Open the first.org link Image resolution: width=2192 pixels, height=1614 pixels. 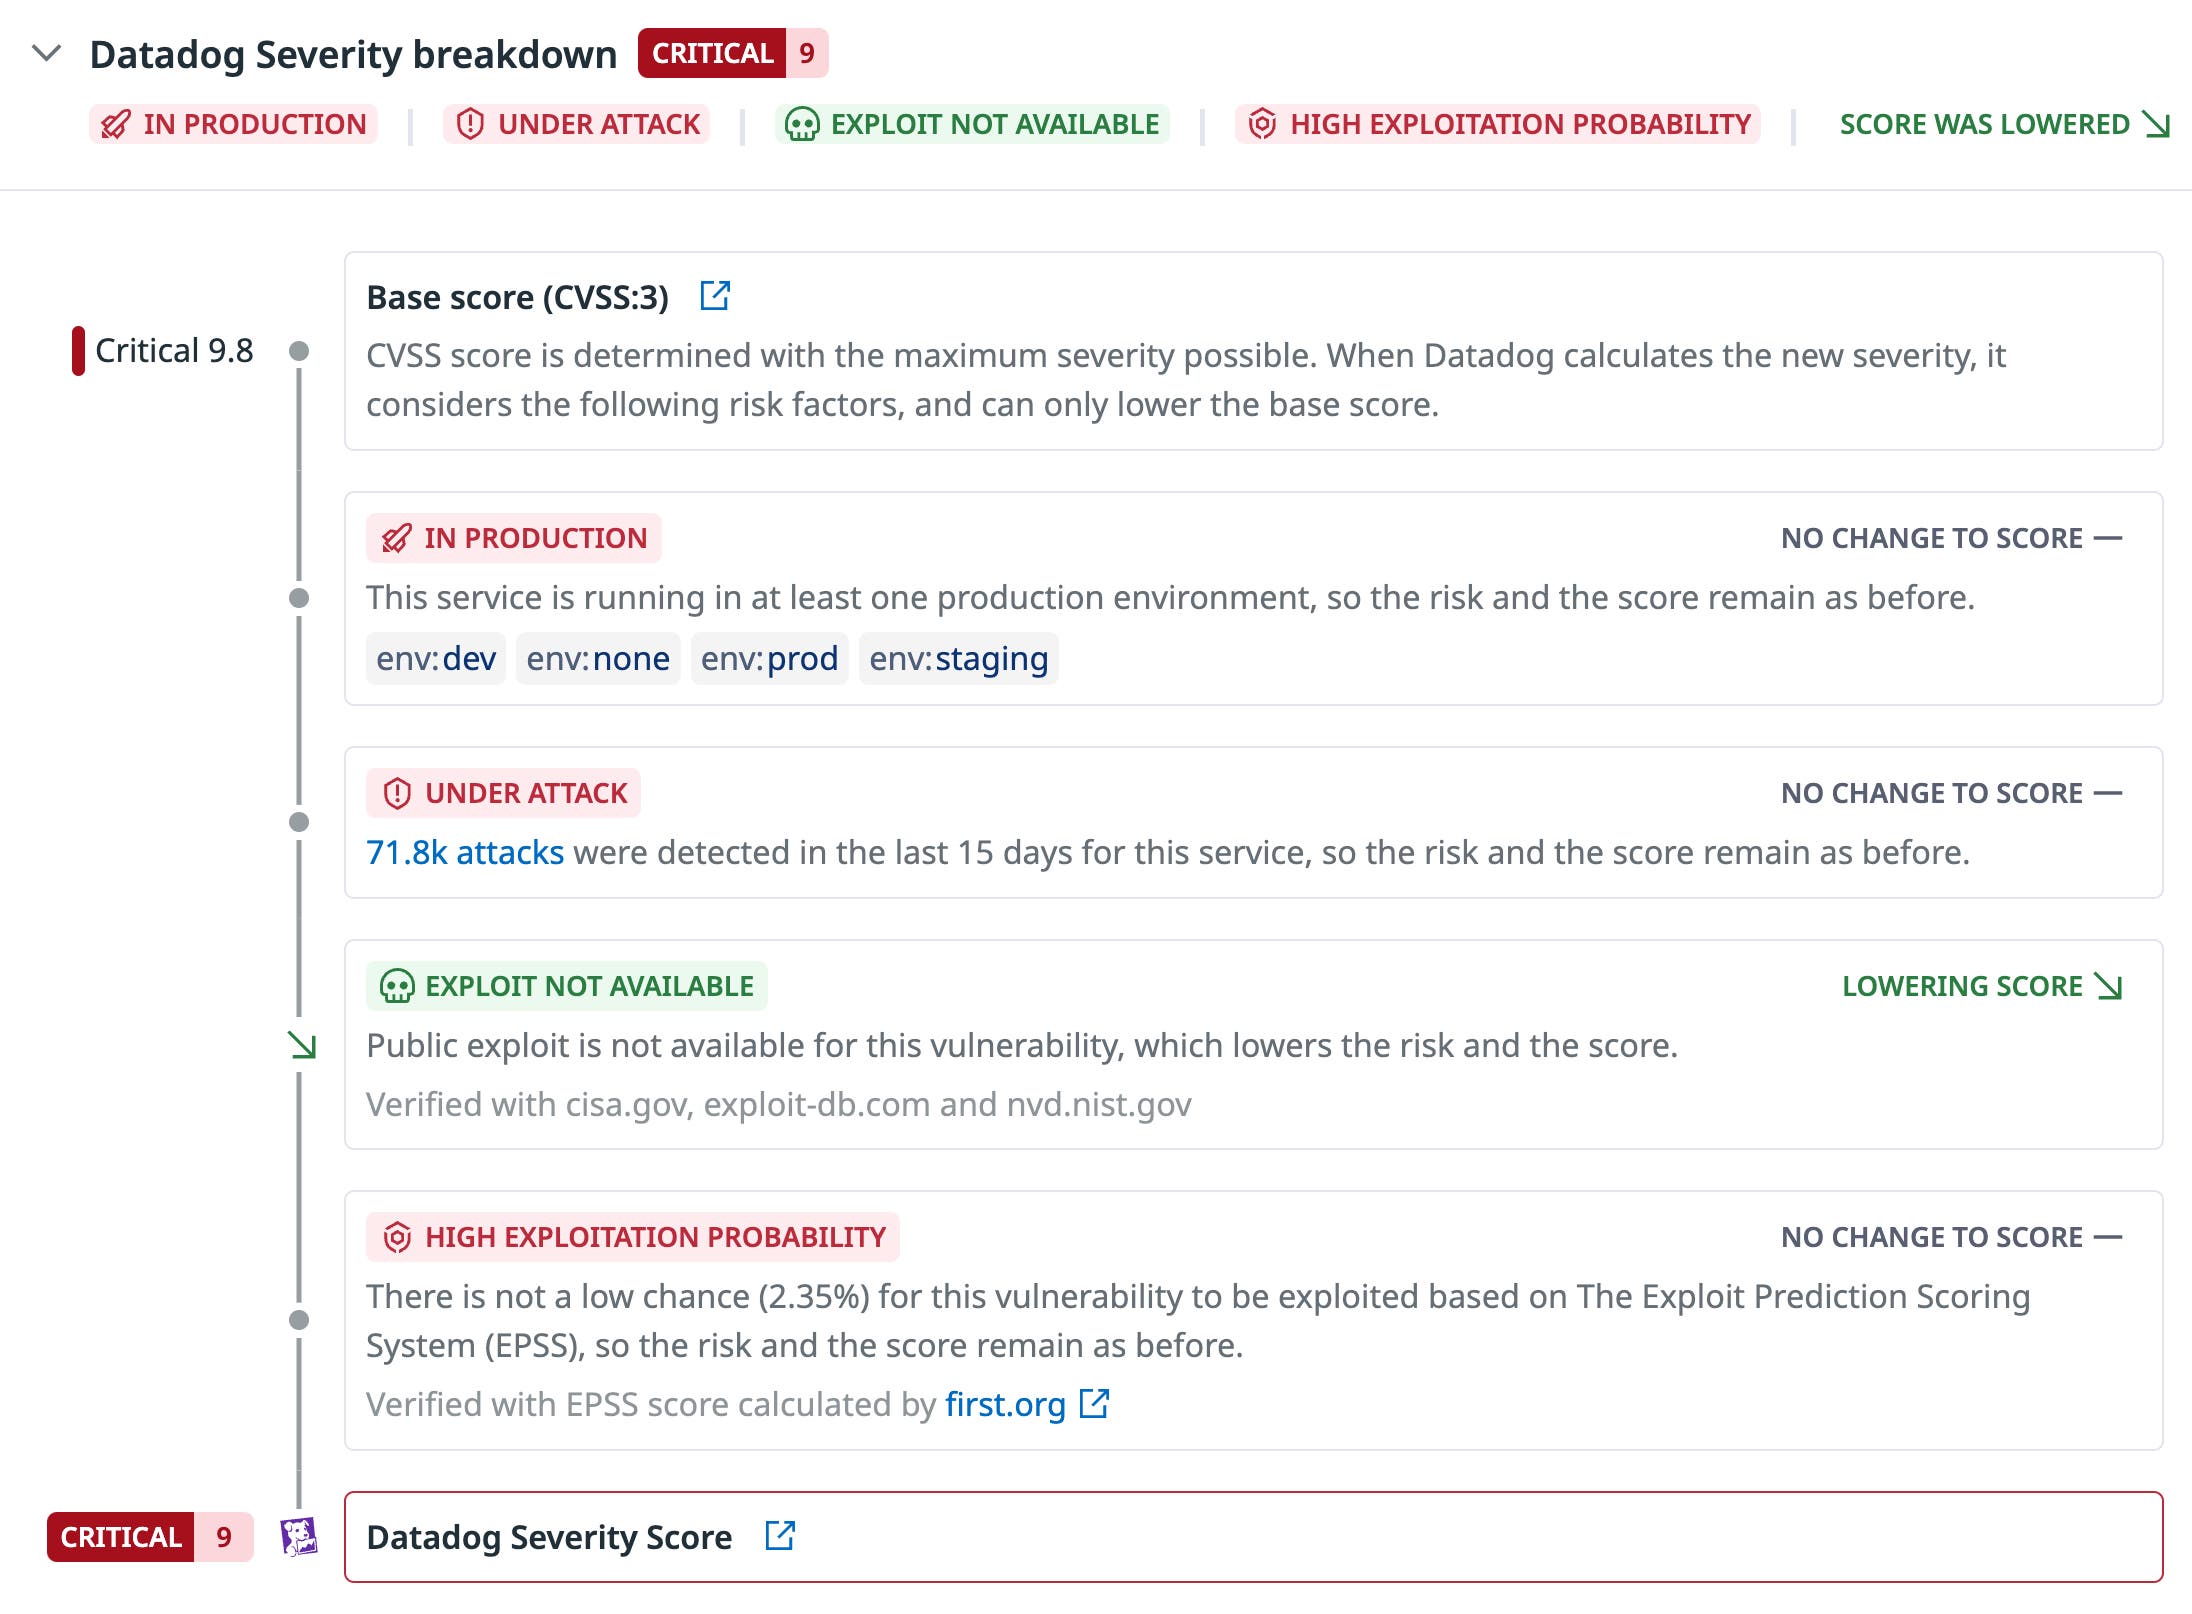coord(1003,1404)
